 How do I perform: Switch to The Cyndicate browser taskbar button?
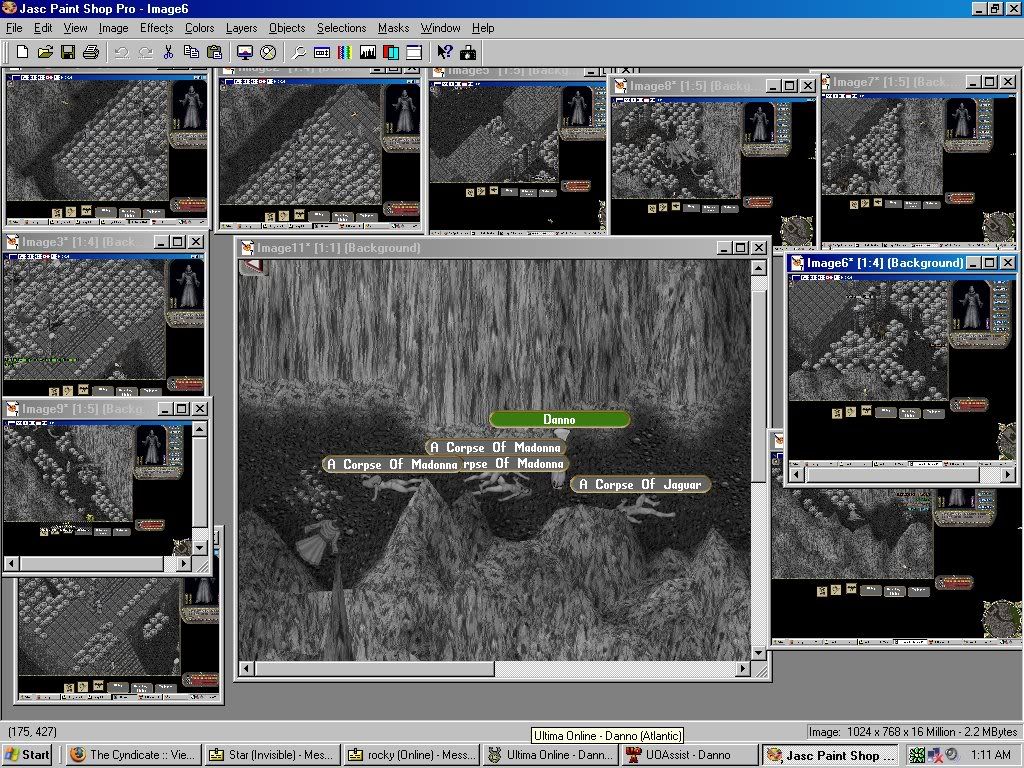[133, 755]
